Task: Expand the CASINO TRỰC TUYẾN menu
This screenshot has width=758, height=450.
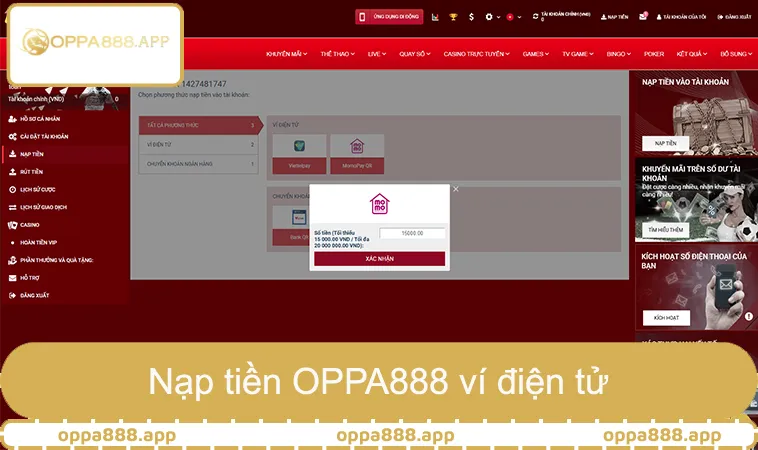Action: tap(477, 54)
